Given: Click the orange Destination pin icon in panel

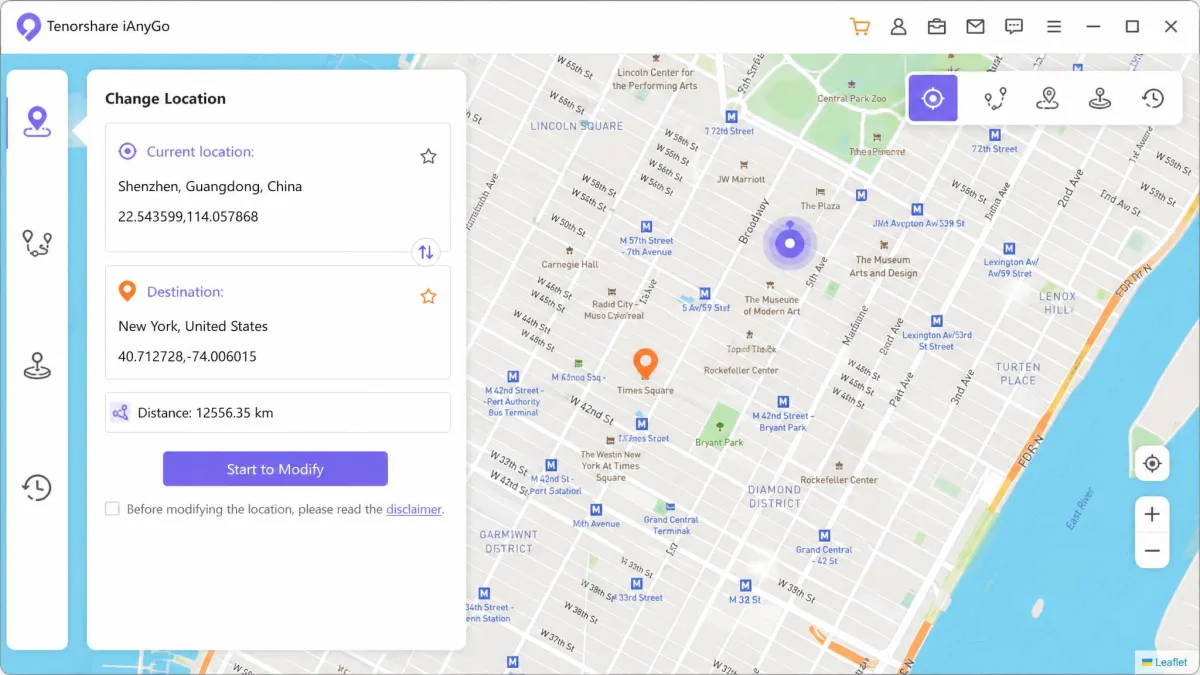Looking at the screenshot, I should pyautogui.click(x=127, y=291).
